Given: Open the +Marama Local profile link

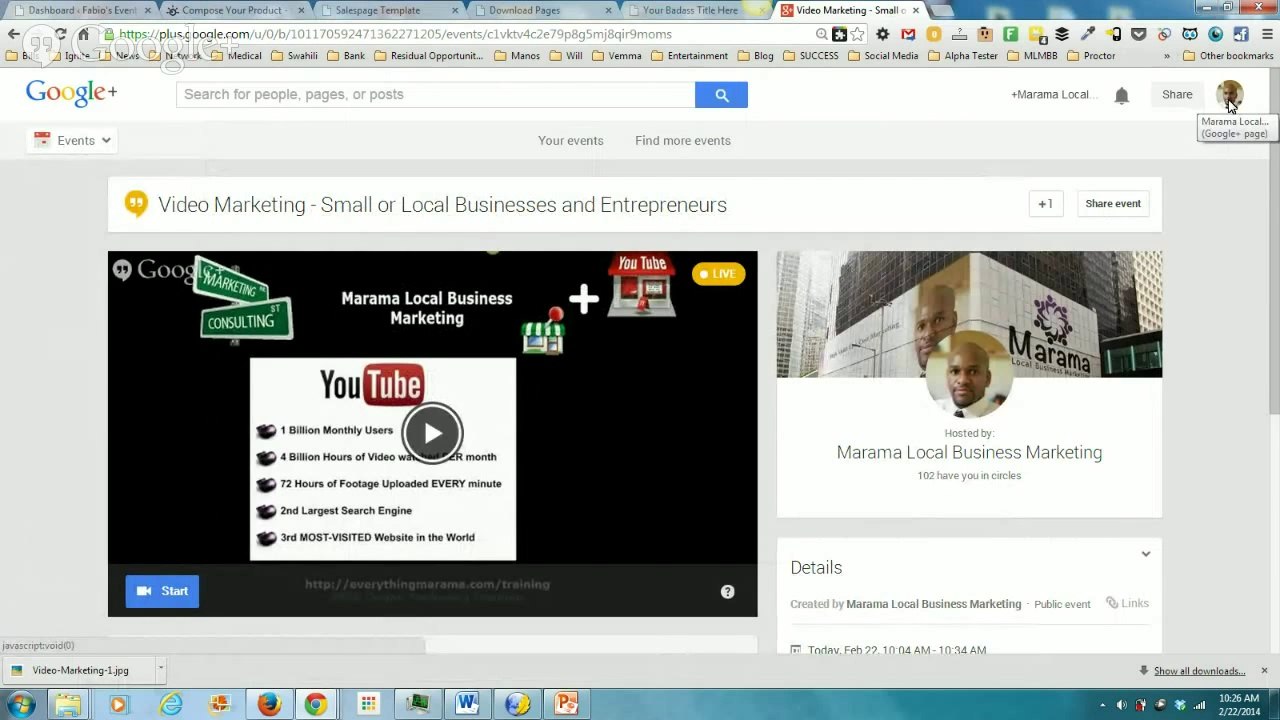Looking at the screenshot, I should (x=1053, y=95).
